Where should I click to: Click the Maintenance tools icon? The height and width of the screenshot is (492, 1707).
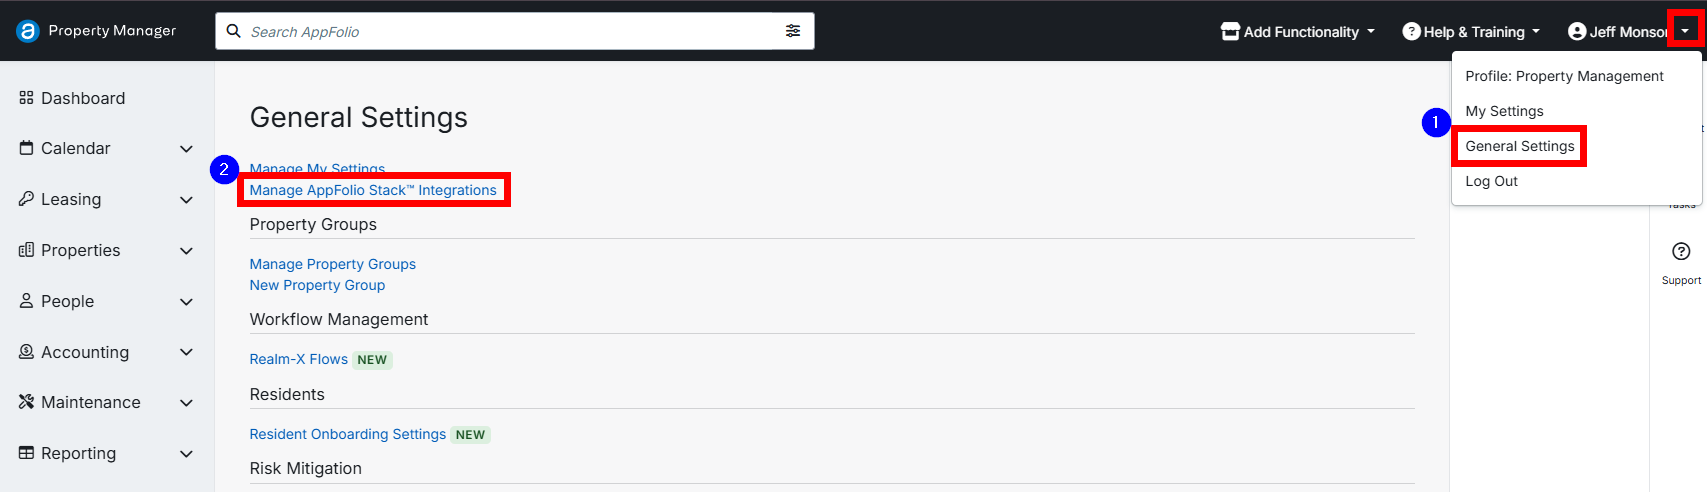(x=27, y=402)
